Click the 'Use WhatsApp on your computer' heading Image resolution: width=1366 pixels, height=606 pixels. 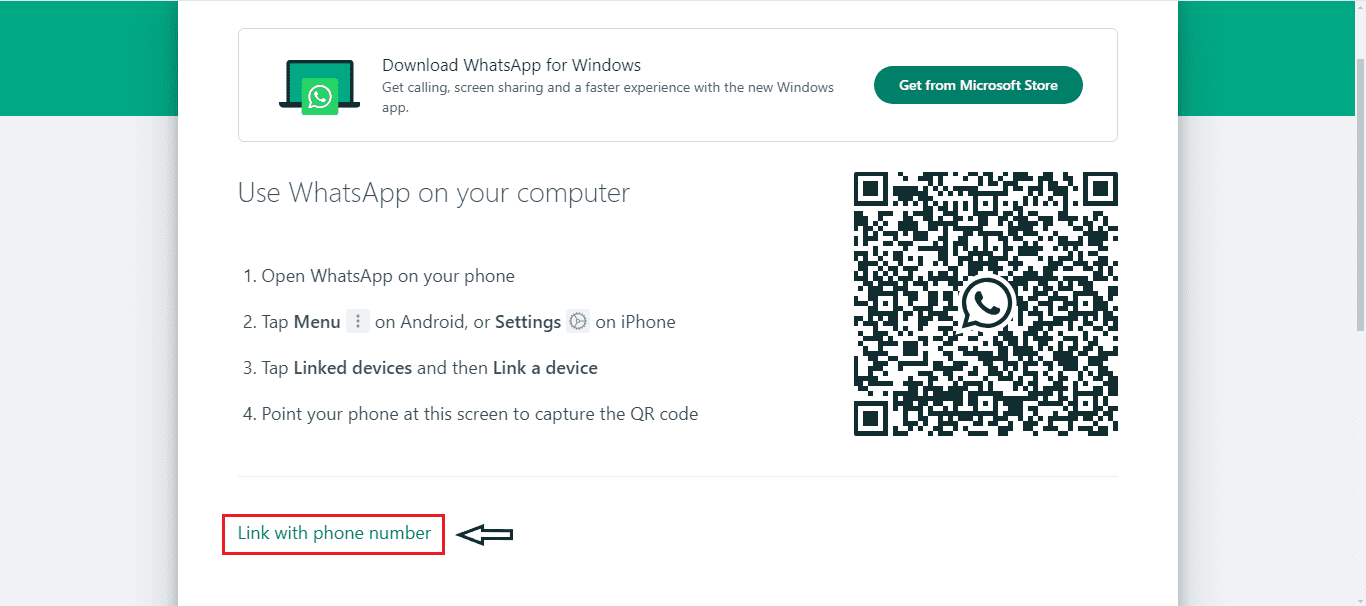point(434,192)
